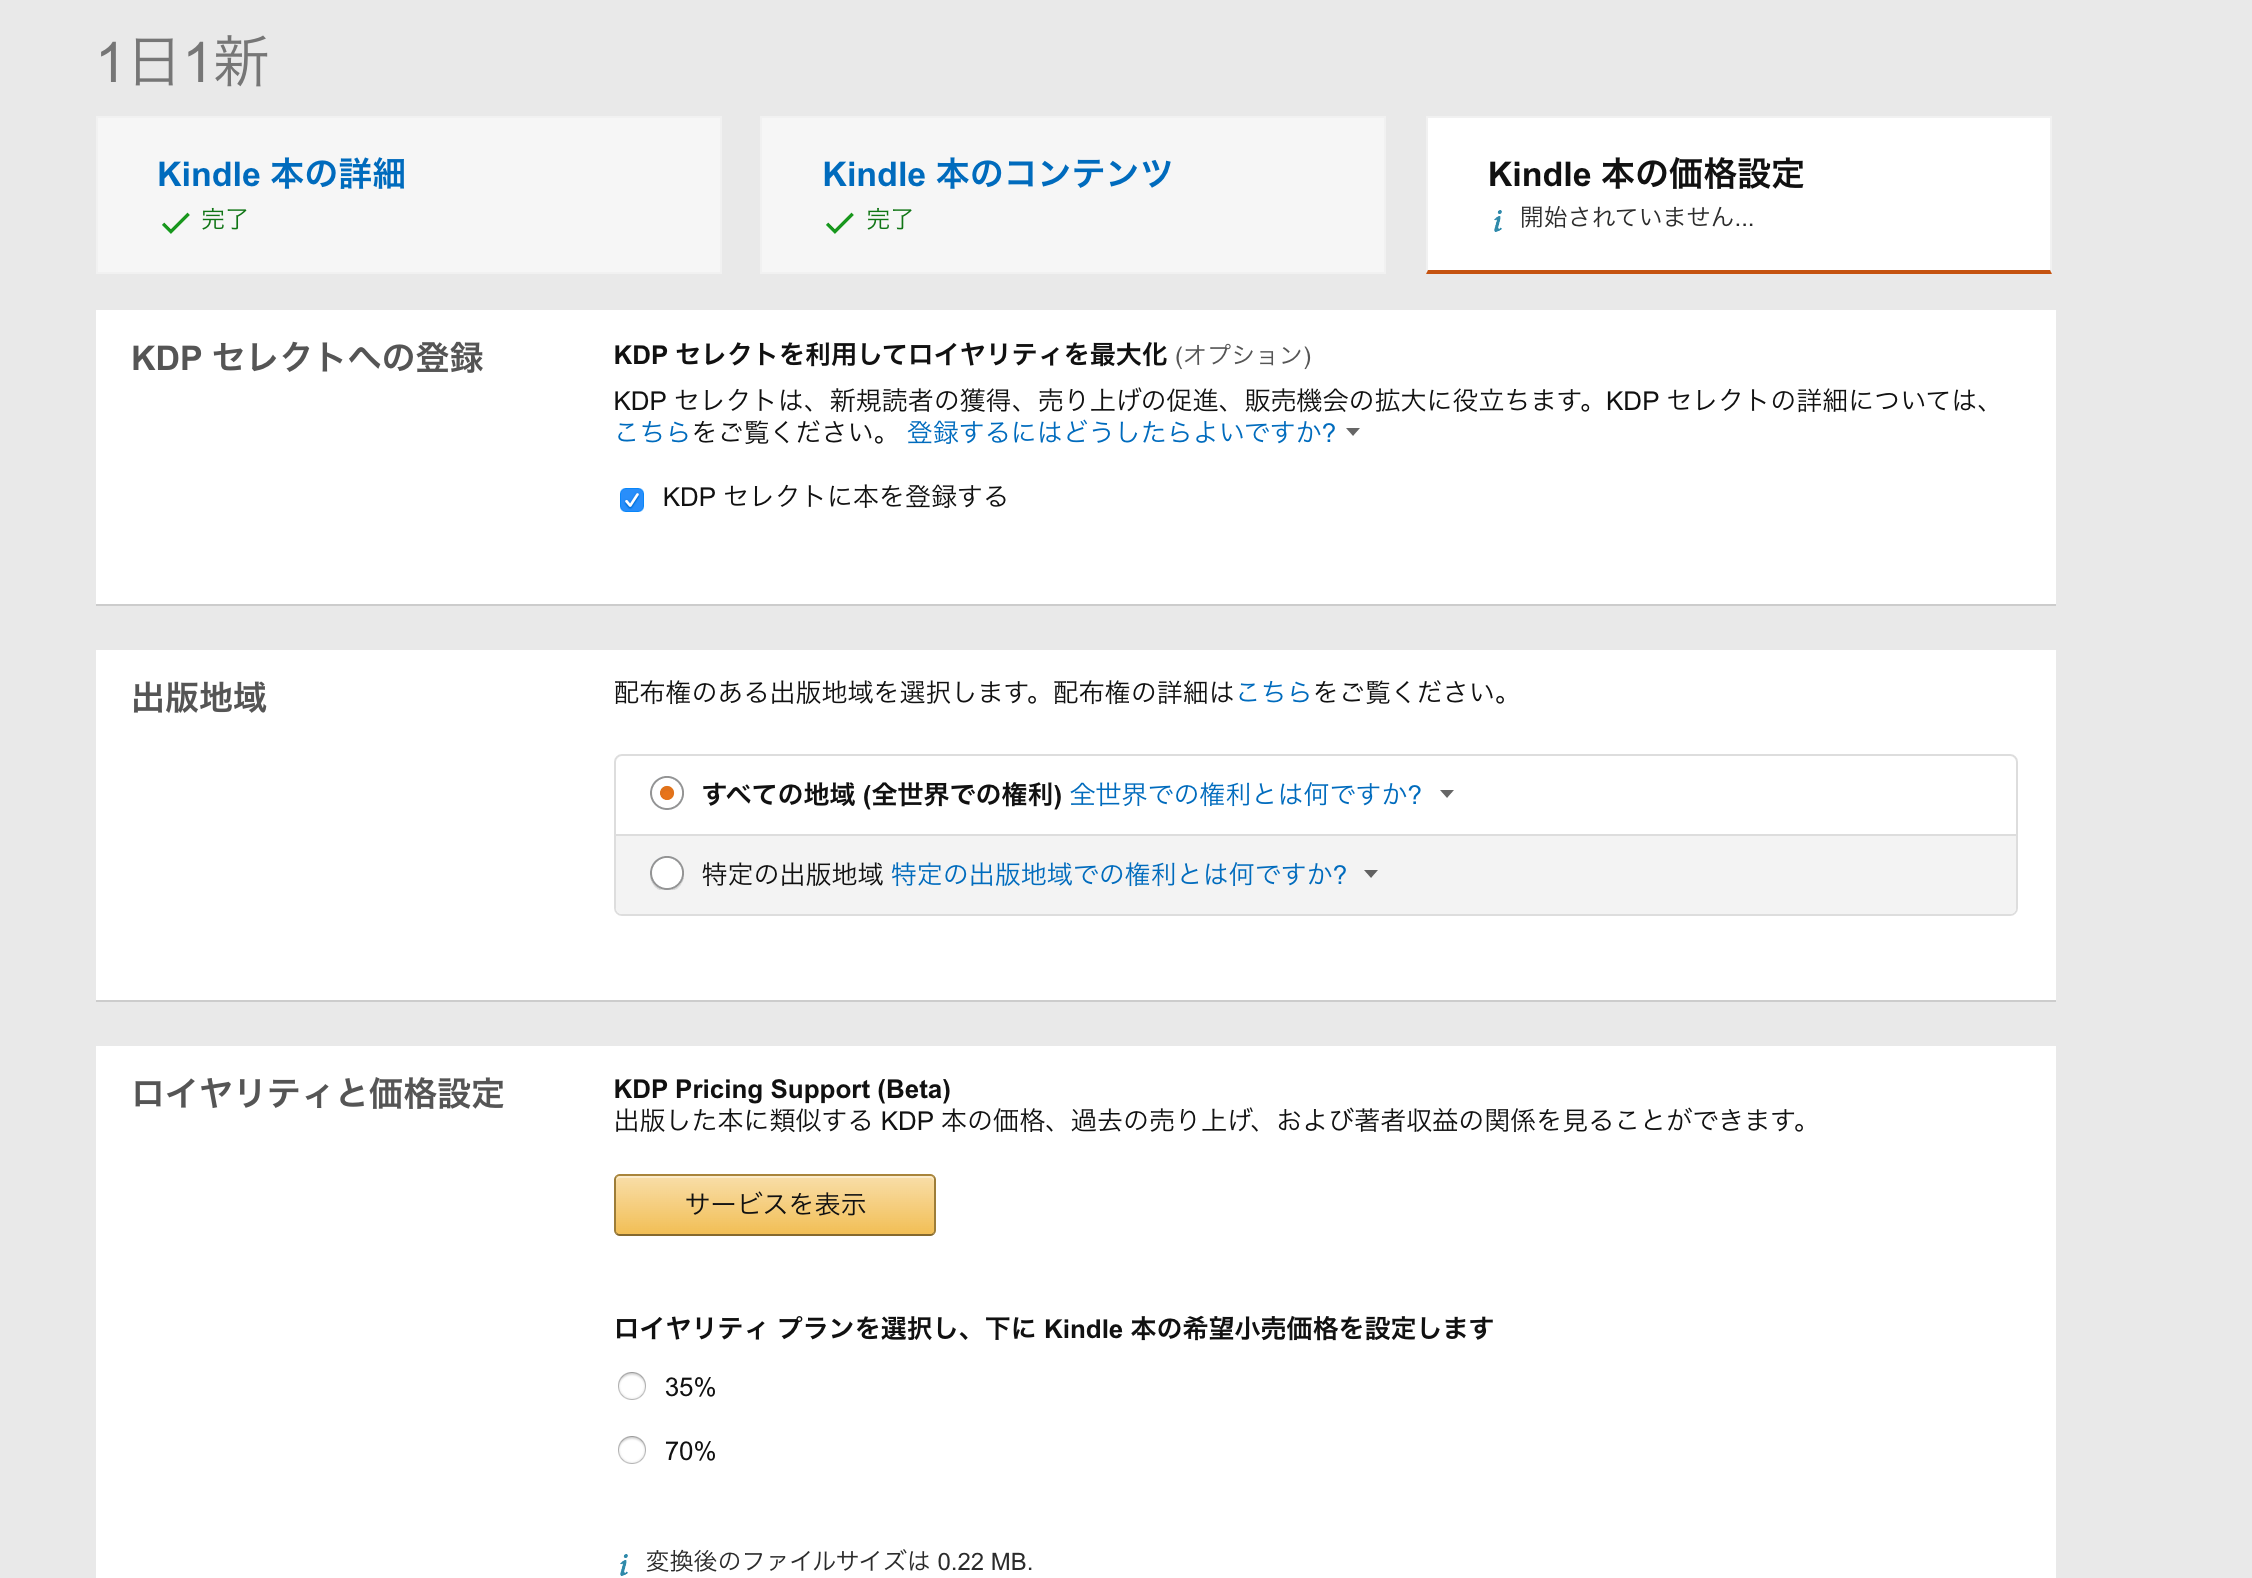
Task: Select すべての地域 (全世界での権利) radio button
Action: pos(667,793)
